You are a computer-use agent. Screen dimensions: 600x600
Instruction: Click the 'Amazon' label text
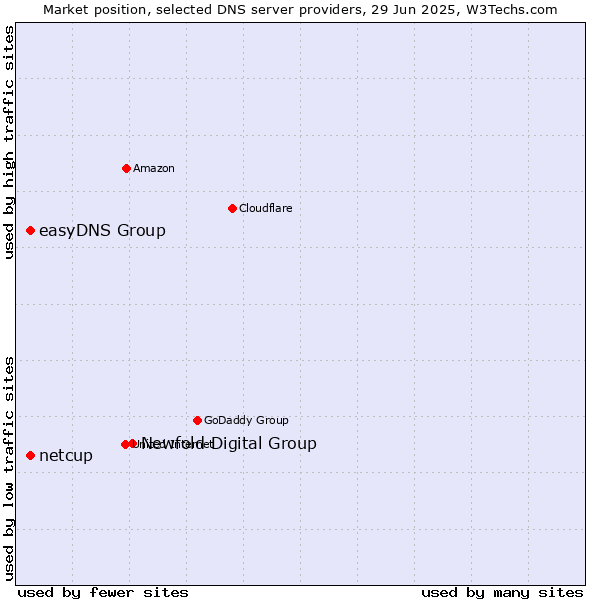(x=154, y=168)
